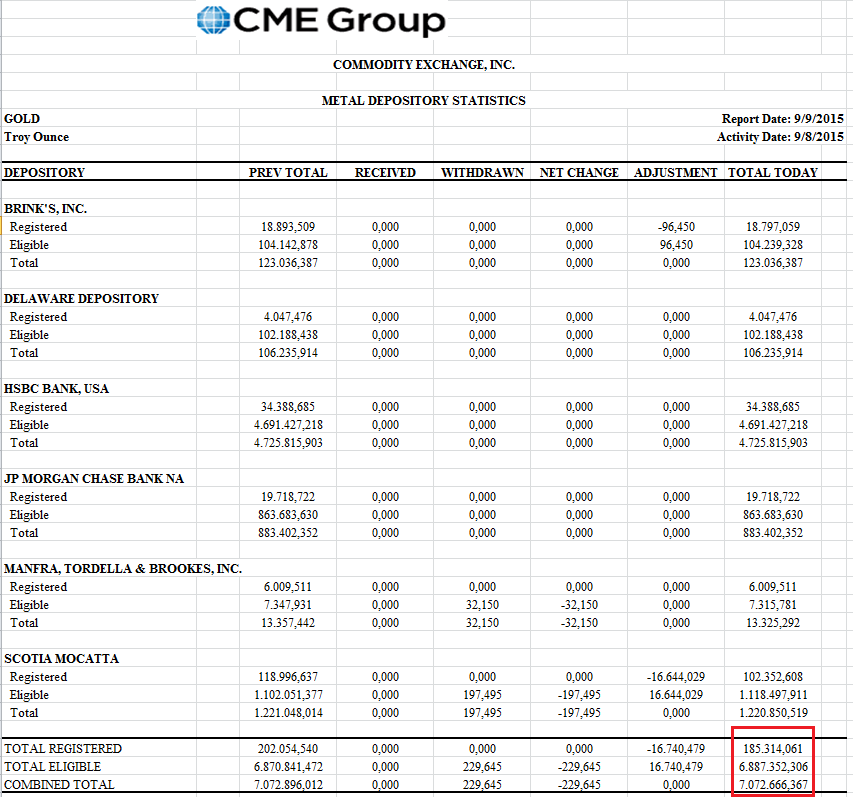Click the BRINK'S, INC. depository heading
This screenshot has width=853, height=797.
click(x=46, y=209)
